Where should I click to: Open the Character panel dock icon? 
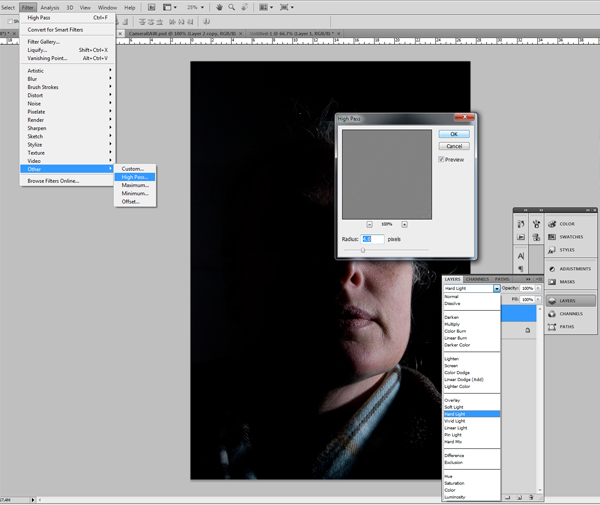(521, 256)
